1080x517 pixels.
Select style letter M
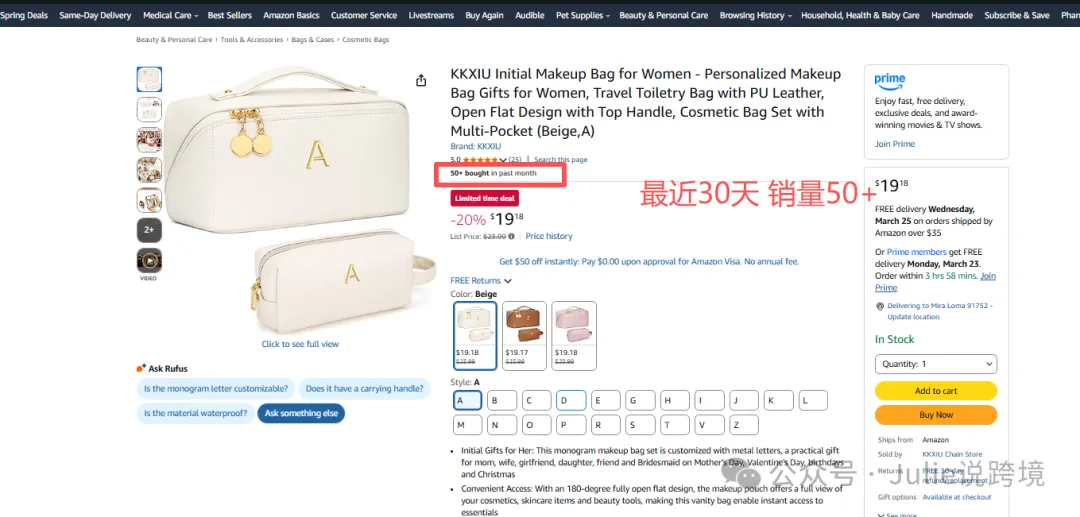pyautogui.click(x=468, y=425)
